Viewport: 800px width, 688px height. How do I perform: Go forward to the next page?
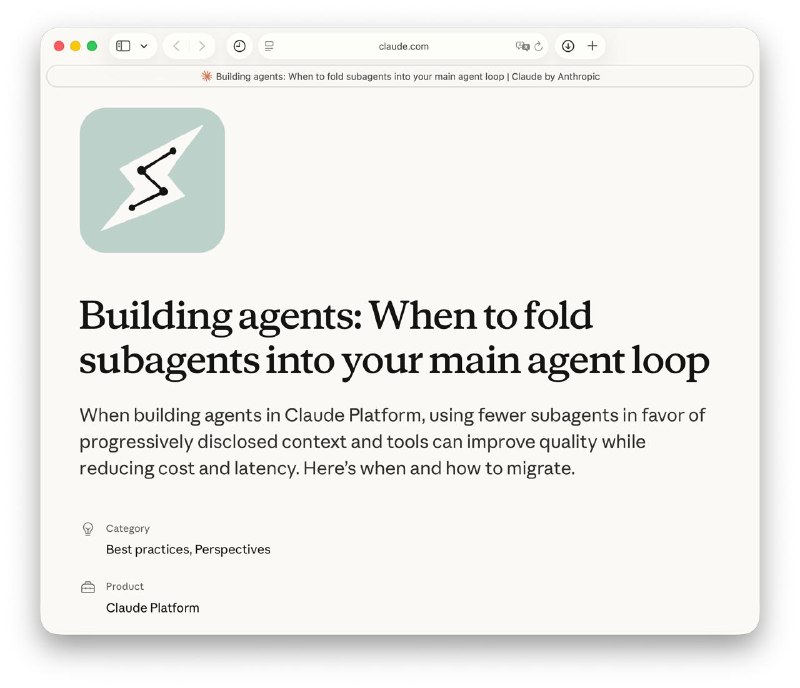pos(202,46)
